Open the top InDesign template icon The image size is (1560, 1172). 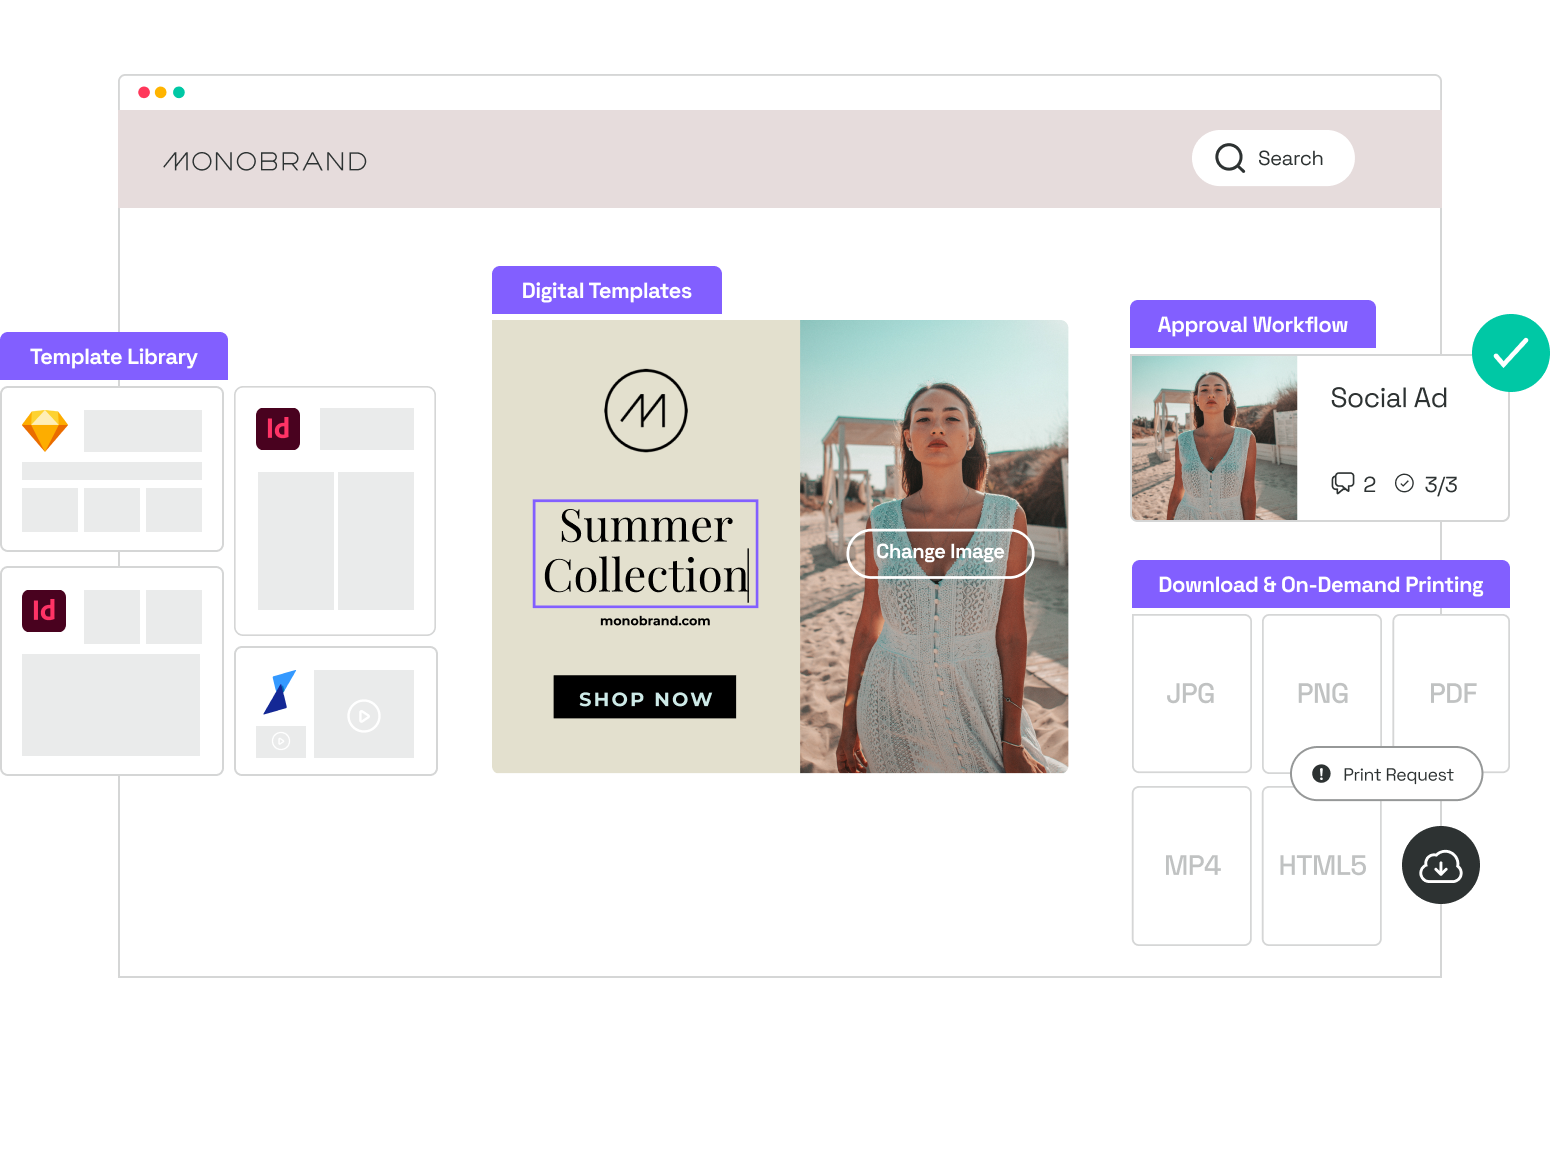click(x=278, y=429)
